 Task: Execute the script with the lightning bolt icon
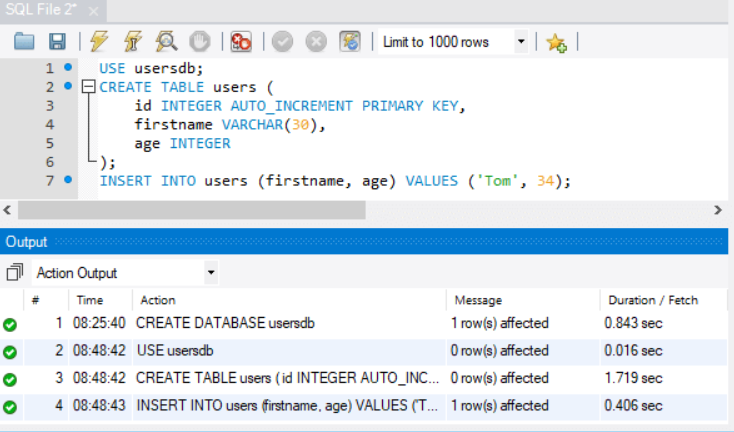coord(99,42)
